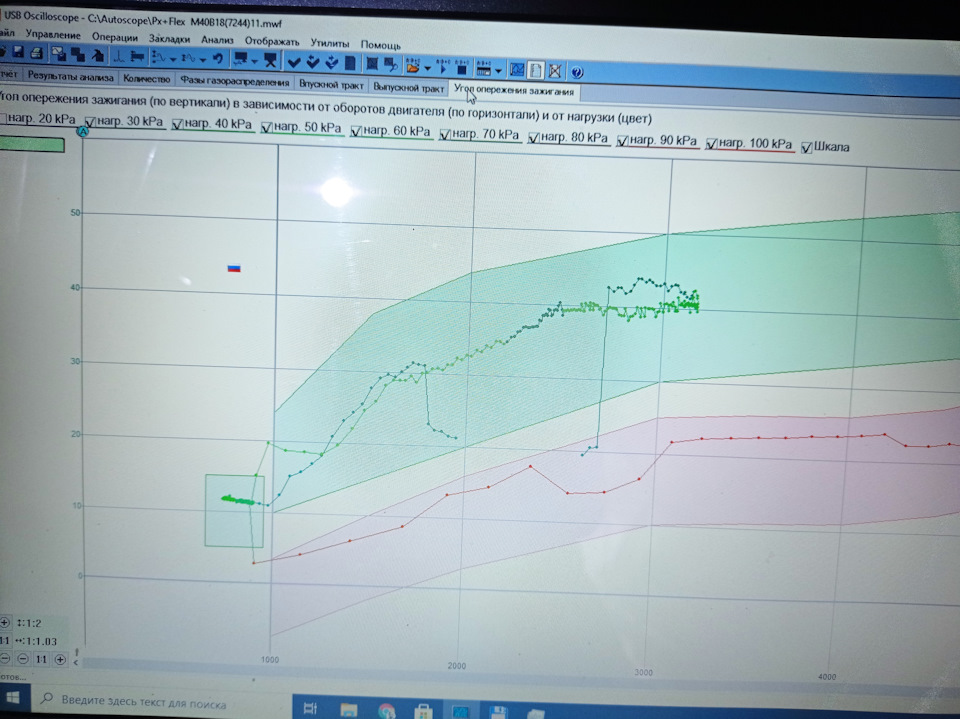Viewport: 960px width, 719px height.
Task: Reset zoom with the 1:1 button between minus and plus
Action: click(x=41, y=660)
